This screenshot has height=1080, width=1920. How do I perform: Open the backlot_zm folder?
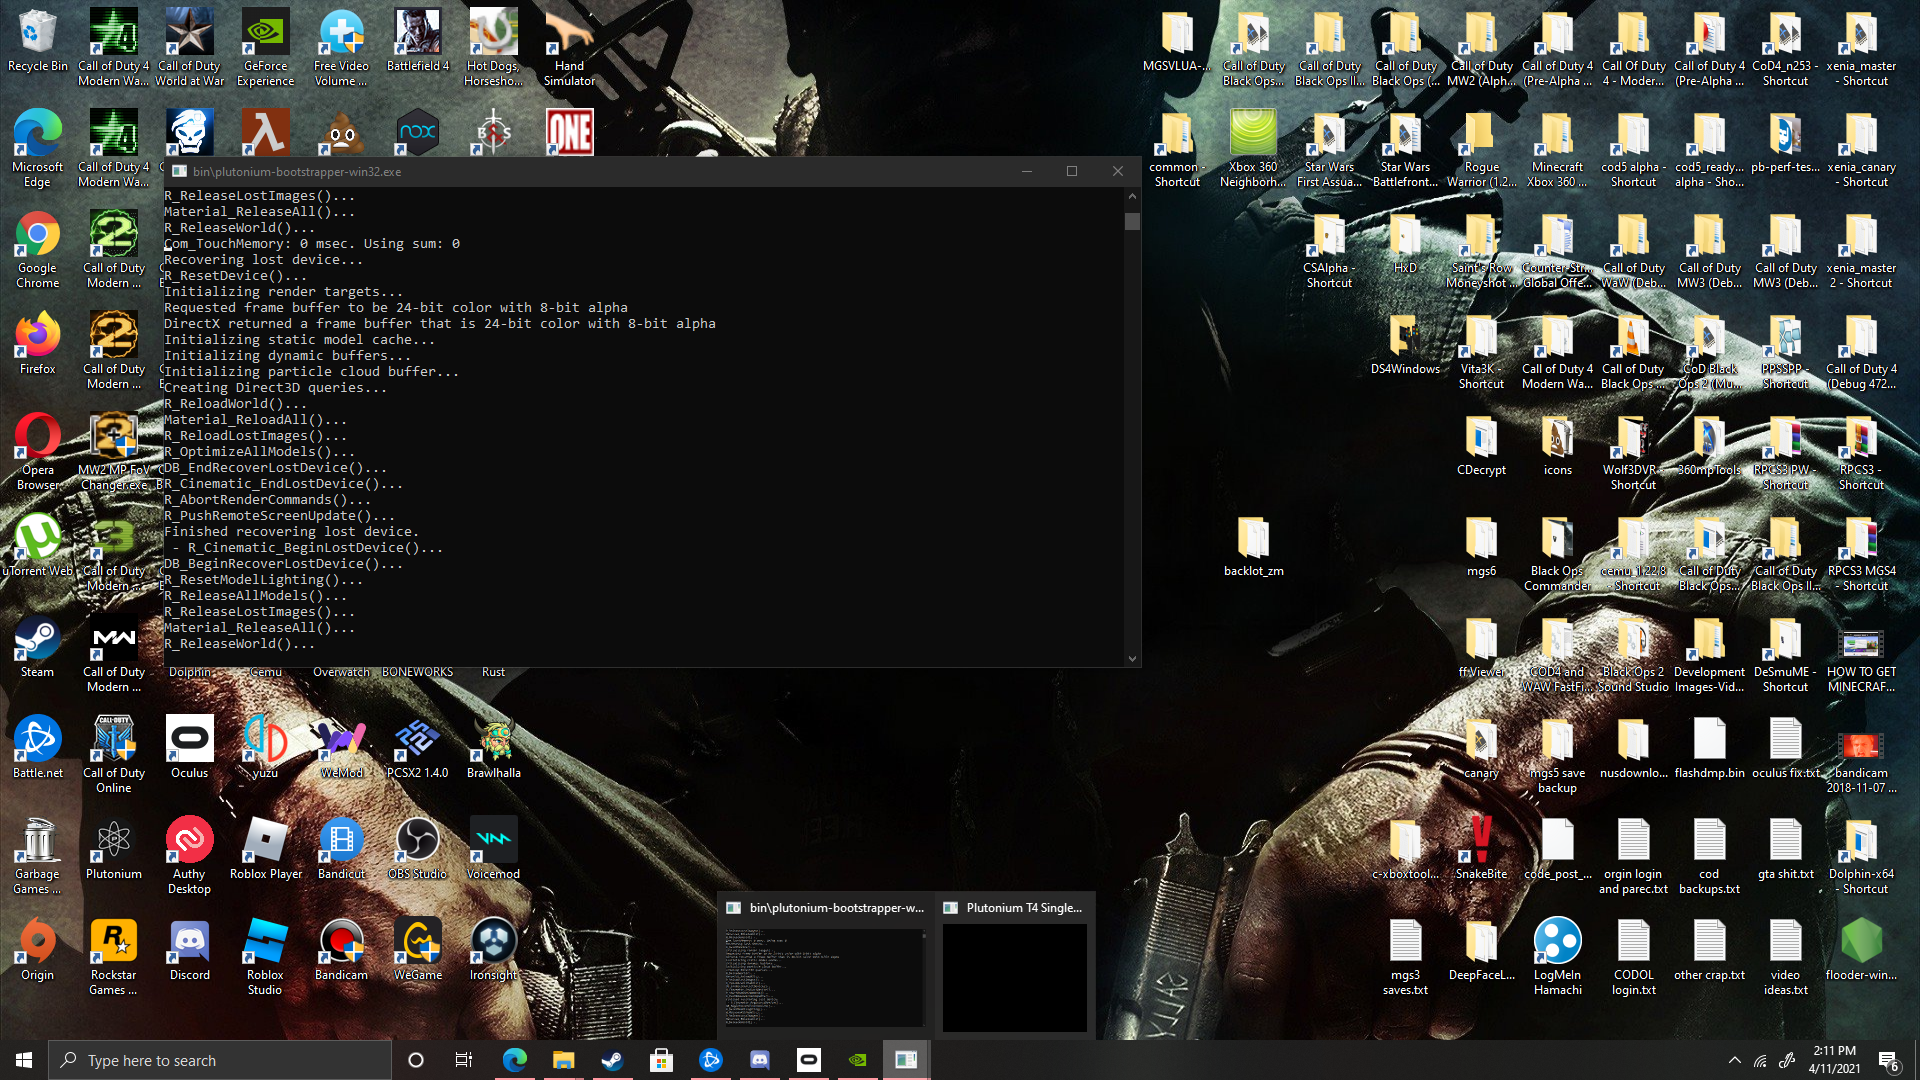pyautogui.click(x=1253, y=546)
